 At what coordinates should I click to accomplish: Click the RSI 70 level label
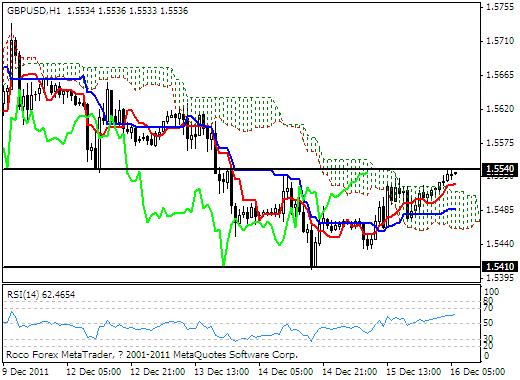pyautogui.click(x=490, y=307)
